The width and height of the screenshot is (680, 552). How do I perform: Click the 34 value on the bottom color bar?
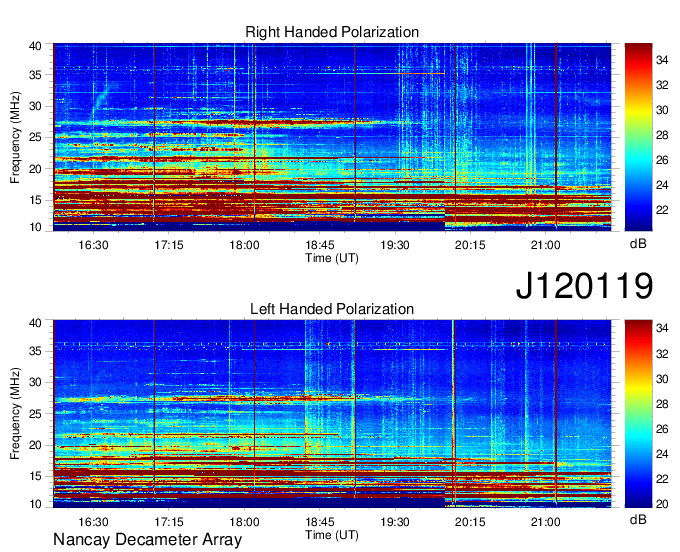click(x=662, y=328)
